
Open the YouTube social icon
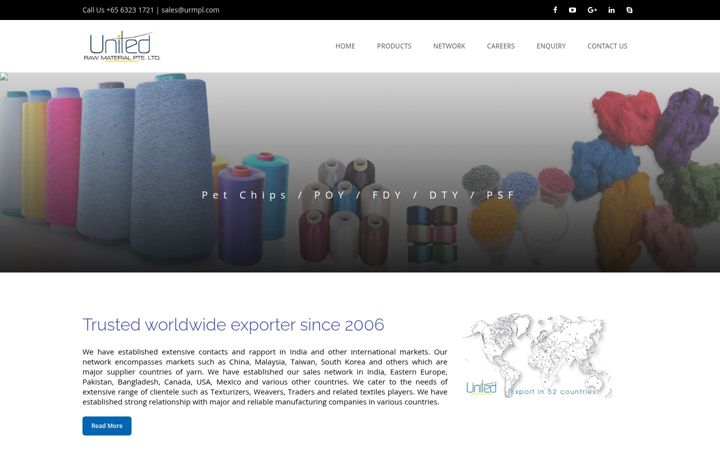tap(572, 10)
